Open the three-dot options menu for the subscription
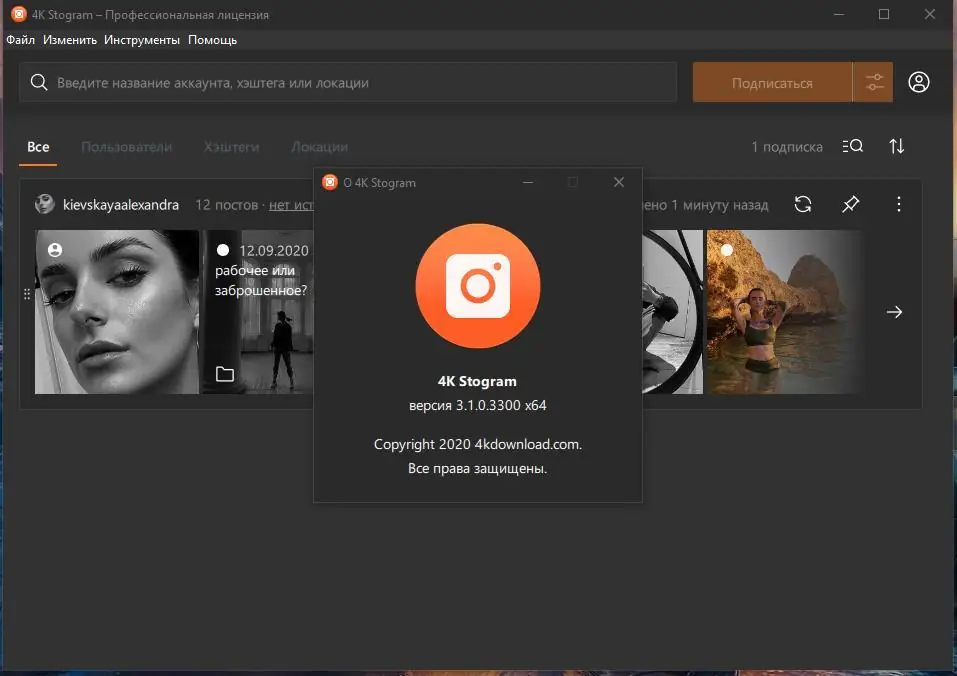 (898, 204)
